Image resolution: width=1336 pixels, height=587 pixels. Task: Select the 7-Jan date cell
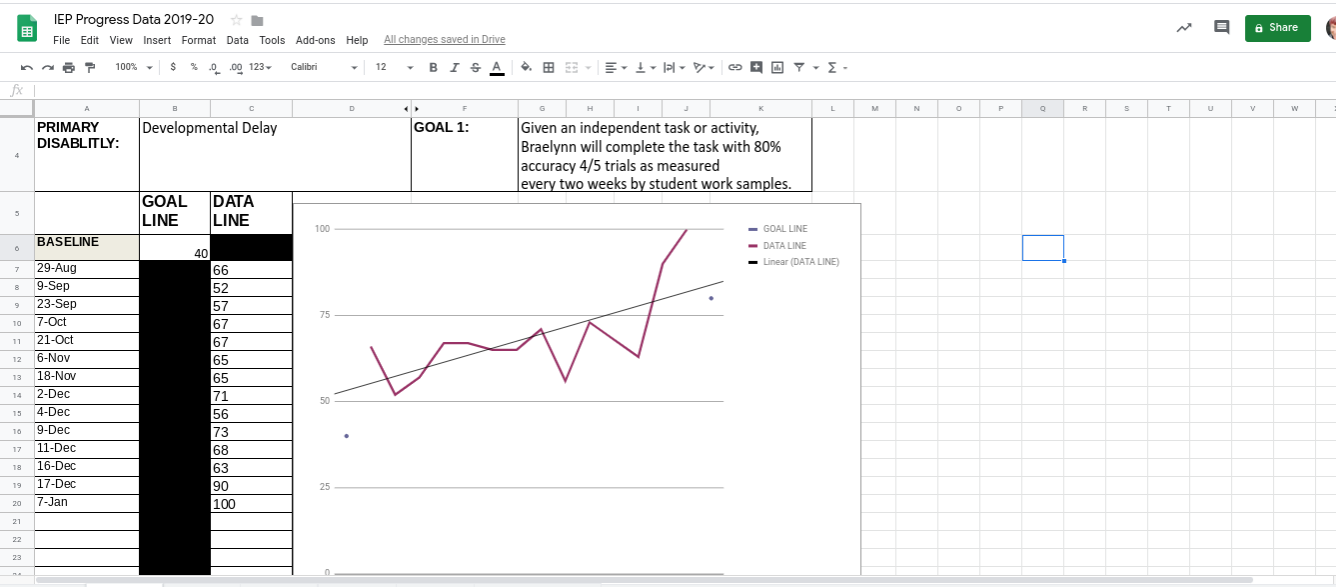coord(87,503)
